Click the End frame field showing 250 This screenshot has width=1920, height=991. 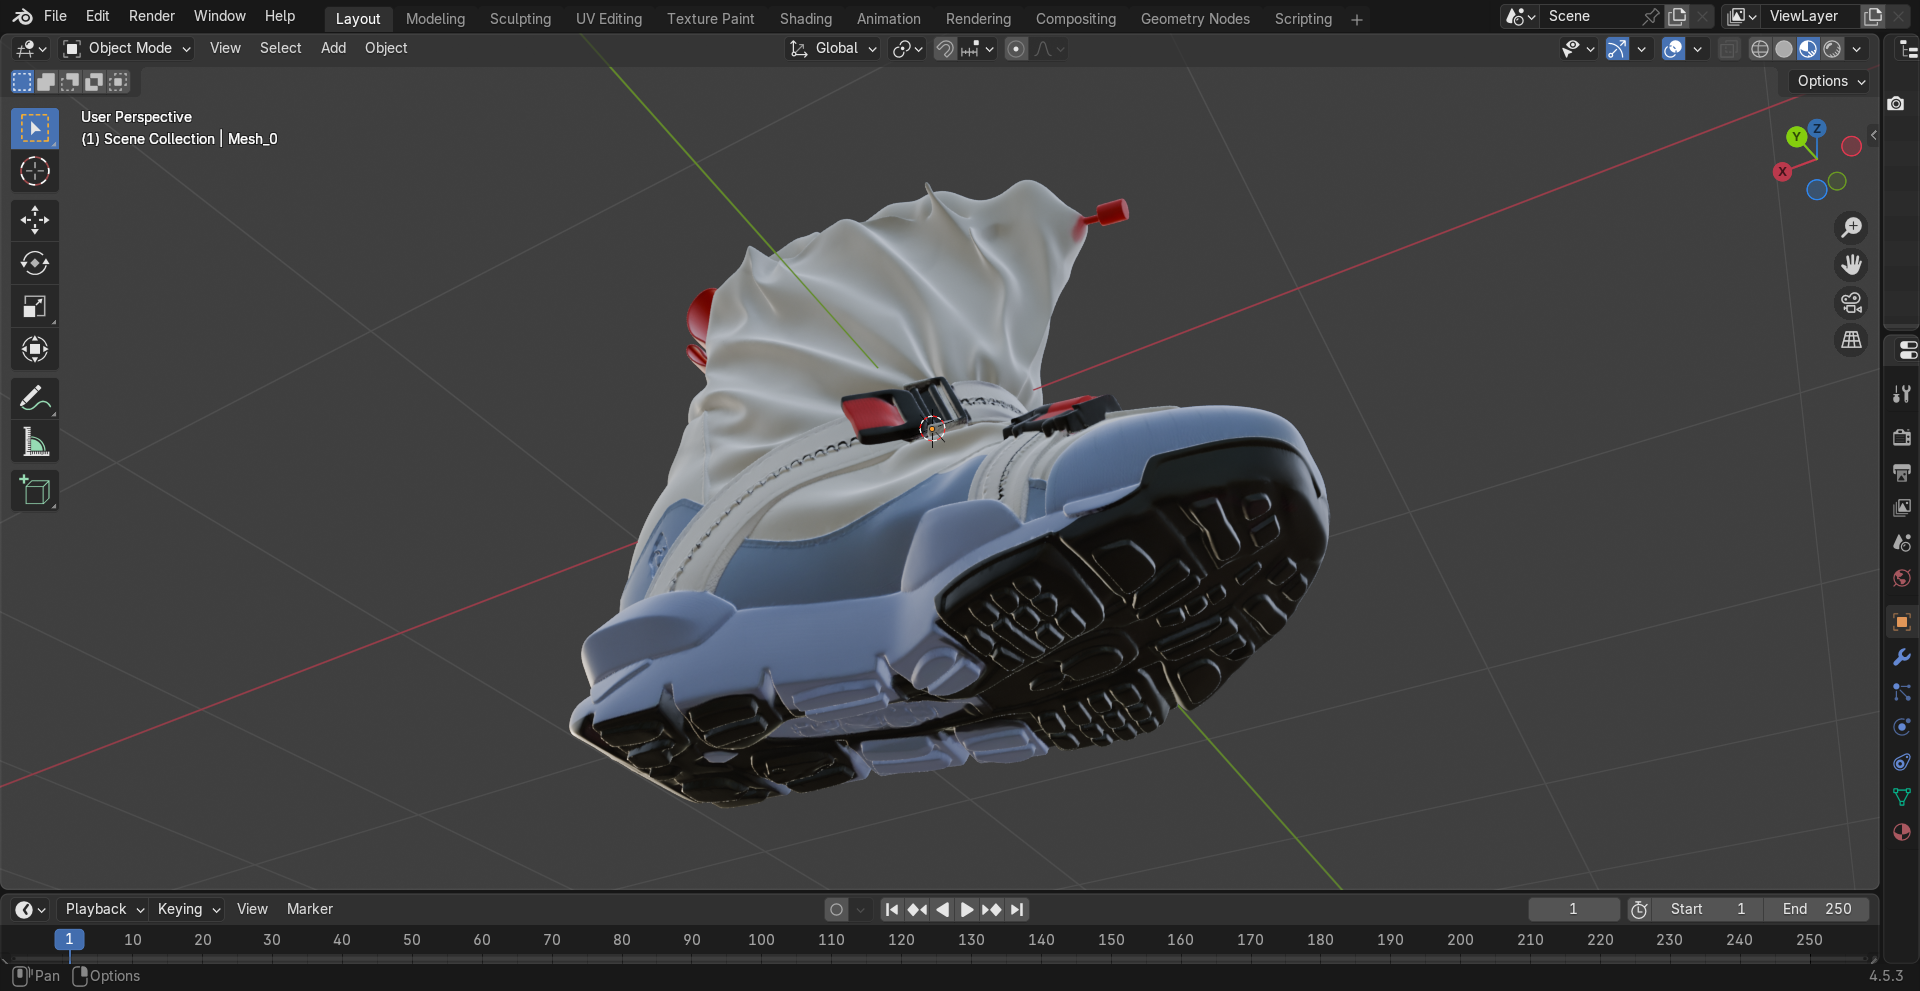[1817, 909]
